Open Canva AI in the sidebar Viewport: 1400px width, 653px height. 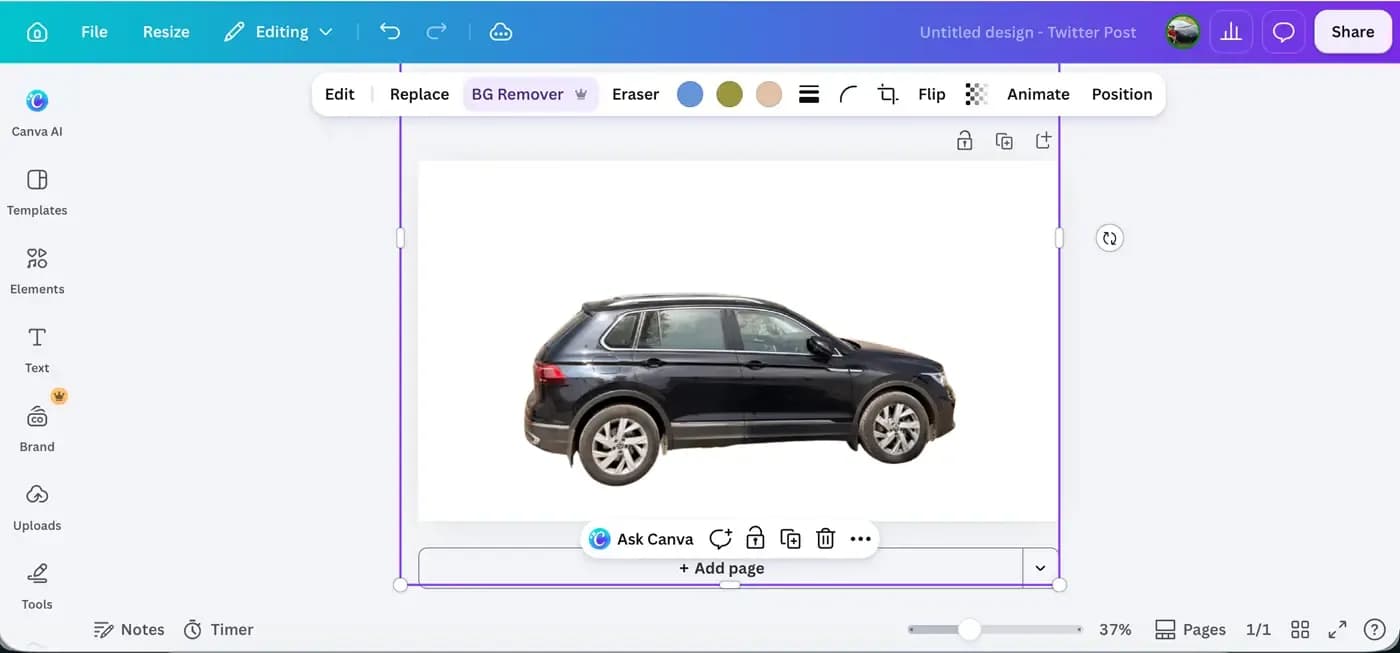(x=37, y=112)
